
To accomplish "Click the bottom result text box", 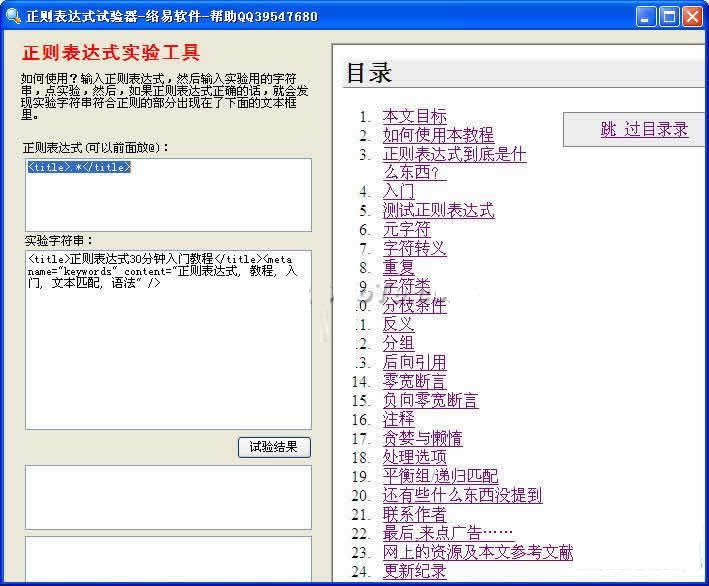I will (x=168, y=559).
